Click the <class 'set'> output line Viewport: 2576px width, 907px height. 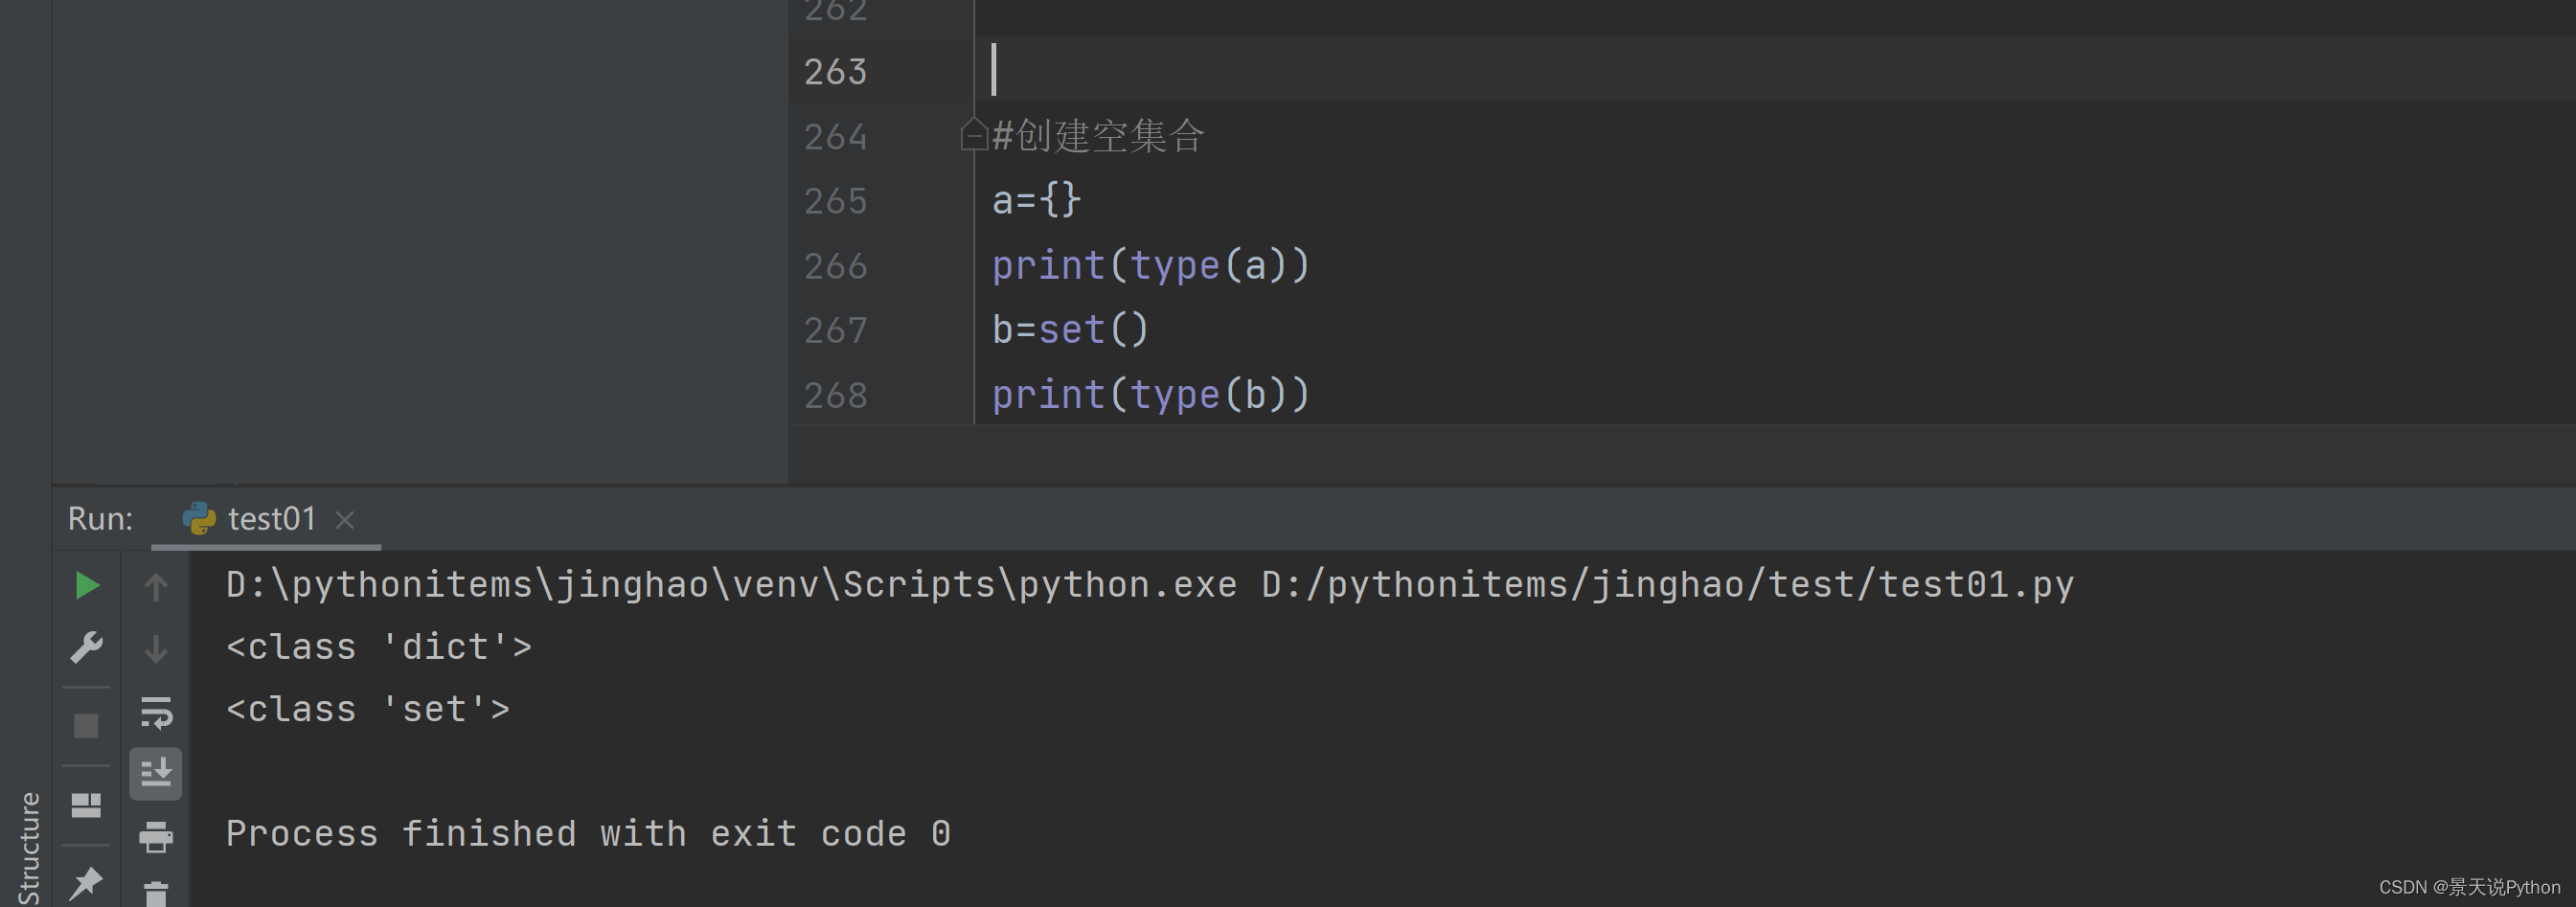tap(368, 710)
